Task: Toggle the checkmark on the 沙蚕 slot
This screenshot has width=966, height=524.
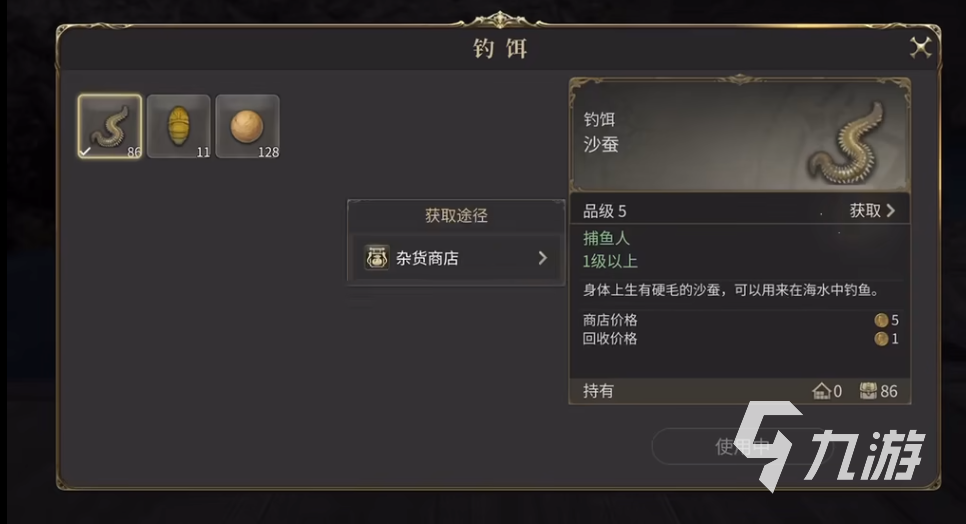Action: (x=85, y=151)
